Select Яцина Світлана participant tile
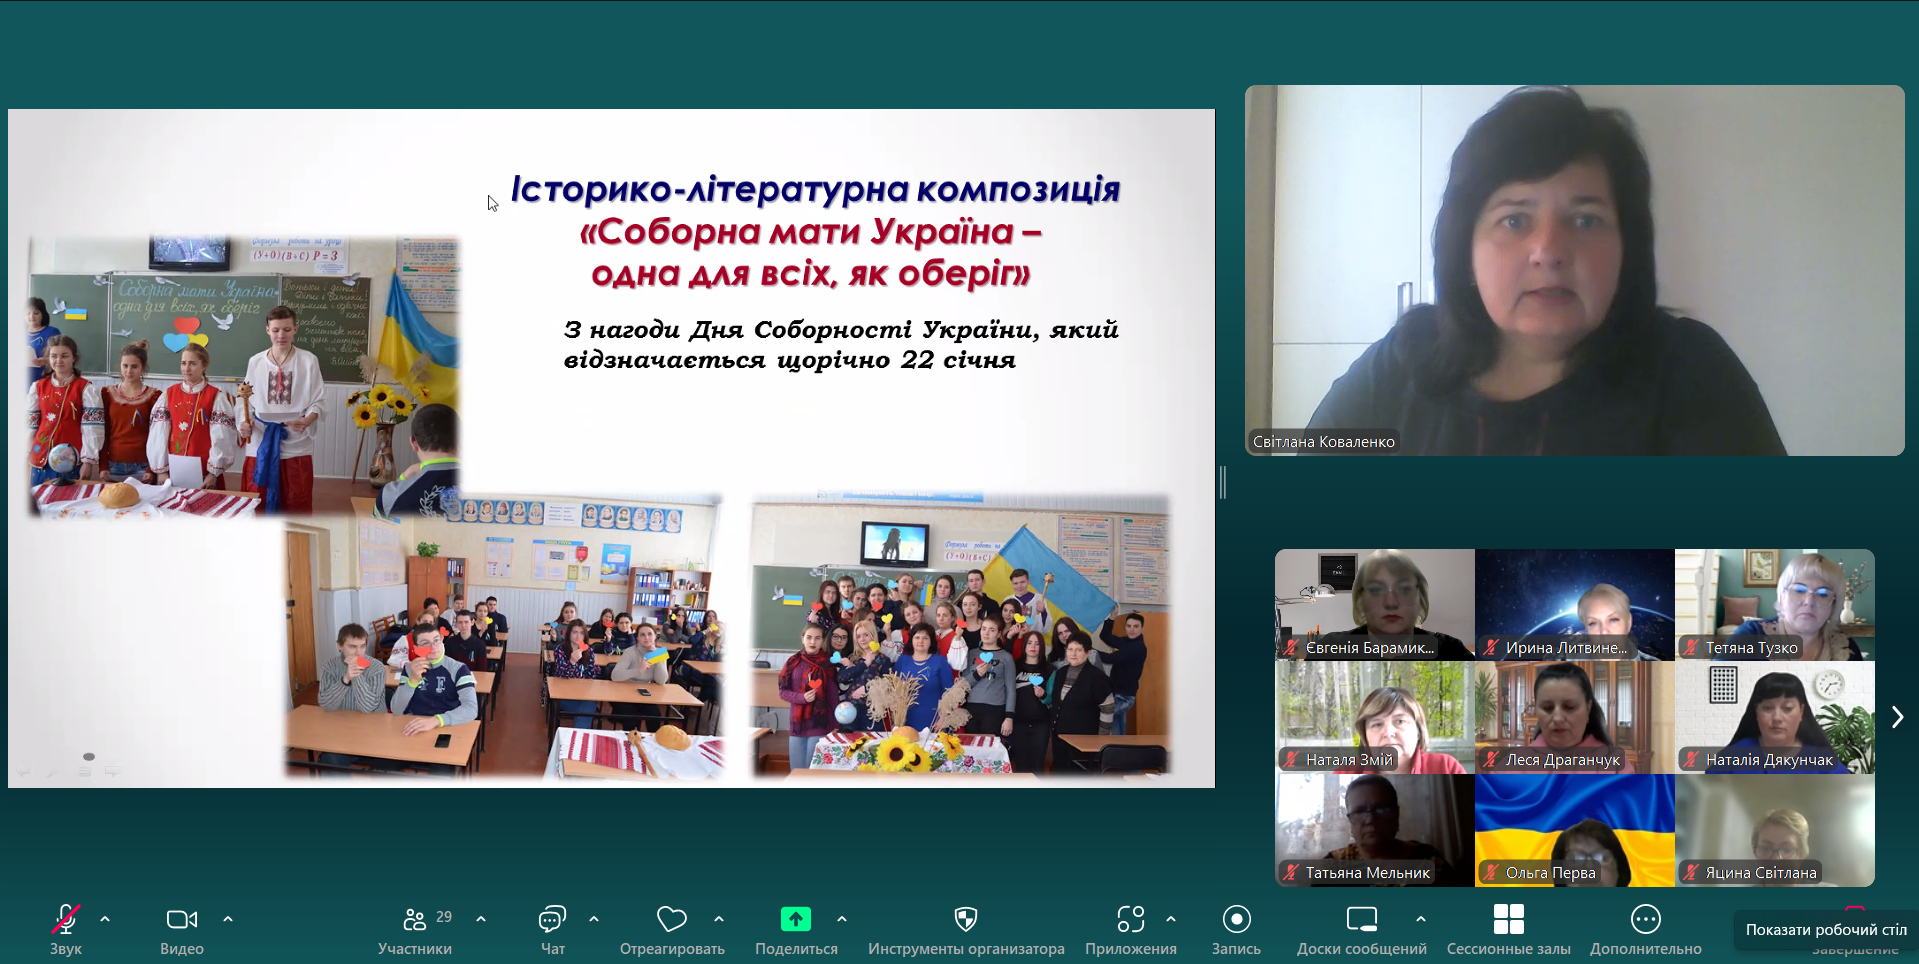Screen dimensions: 1919x964 tap(1775, 830)
